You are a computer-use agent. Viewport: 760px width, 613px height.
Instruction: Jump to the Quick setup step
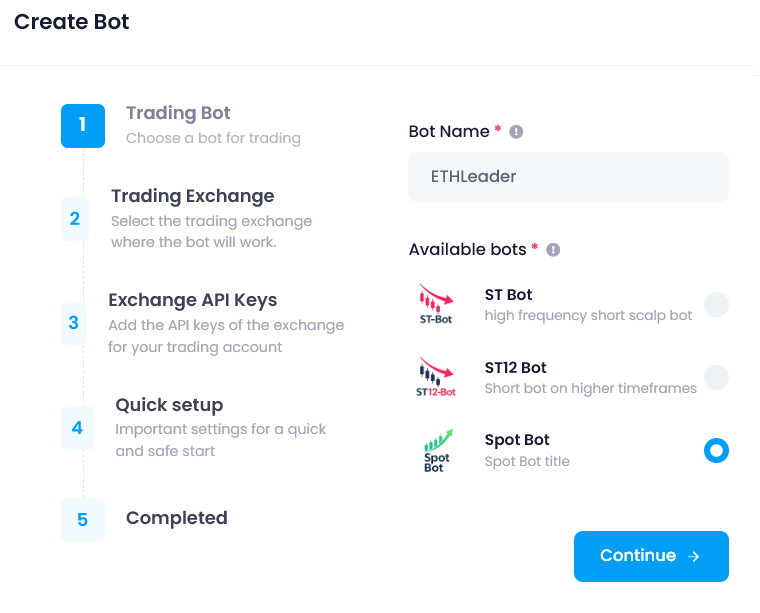169,405
